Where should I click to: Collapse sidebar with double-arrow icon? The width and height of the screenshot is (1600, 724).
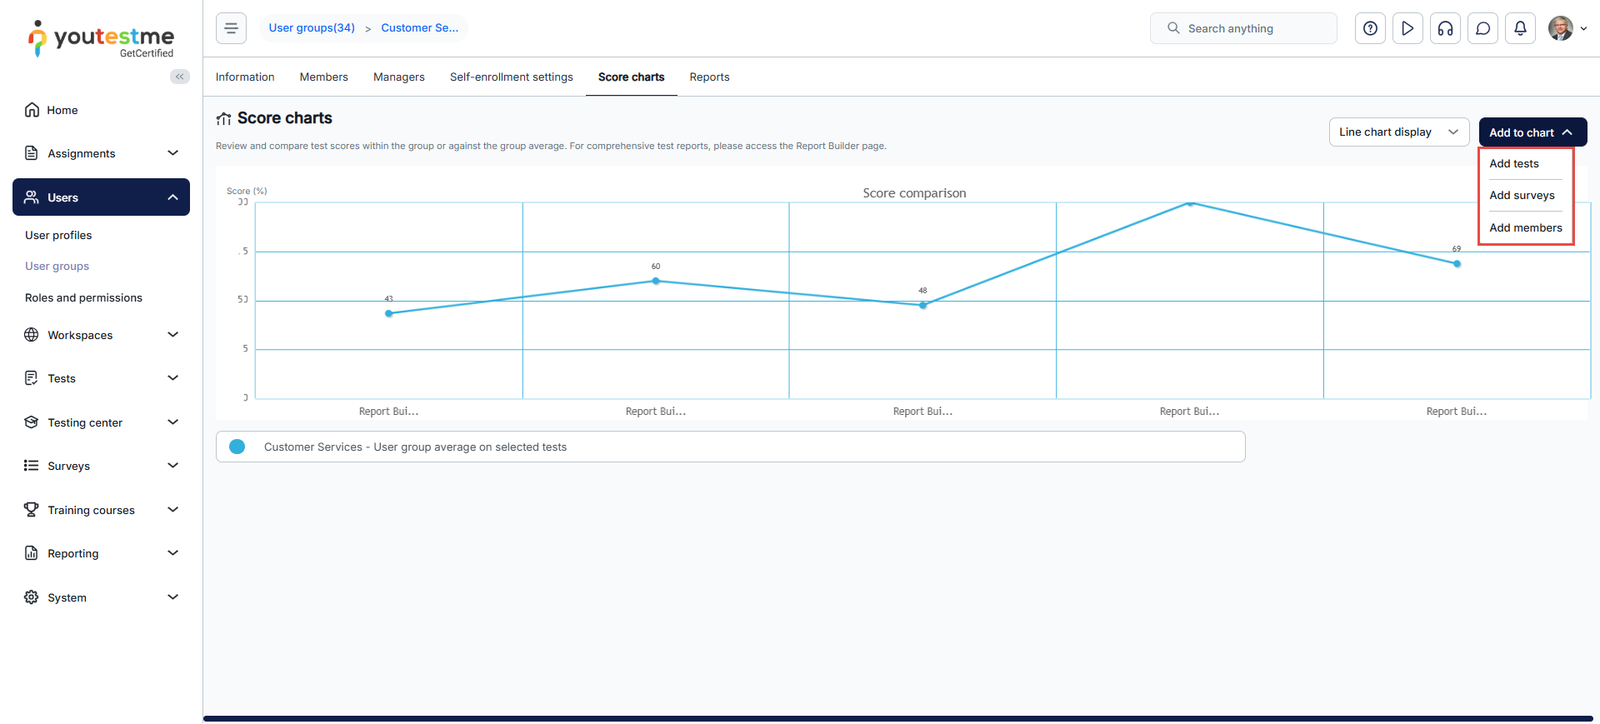click(x=180, y=77)
